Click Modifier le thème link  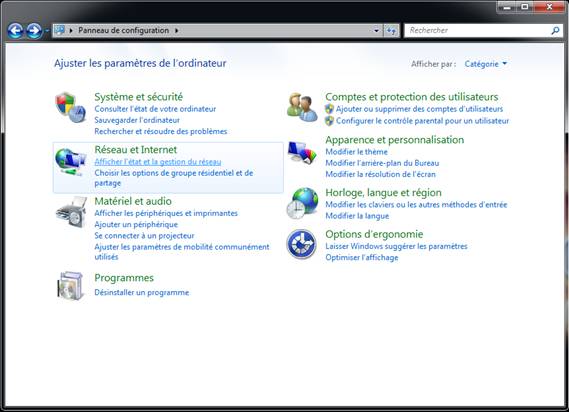(x=356, y=152)
